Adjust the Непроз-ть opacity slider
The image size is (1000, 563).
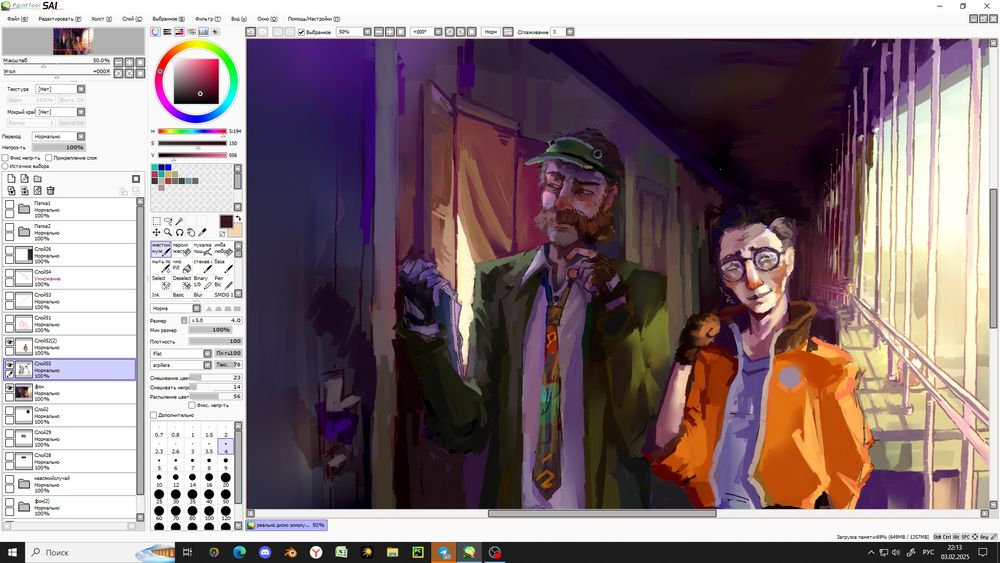(x=58, y=147)
